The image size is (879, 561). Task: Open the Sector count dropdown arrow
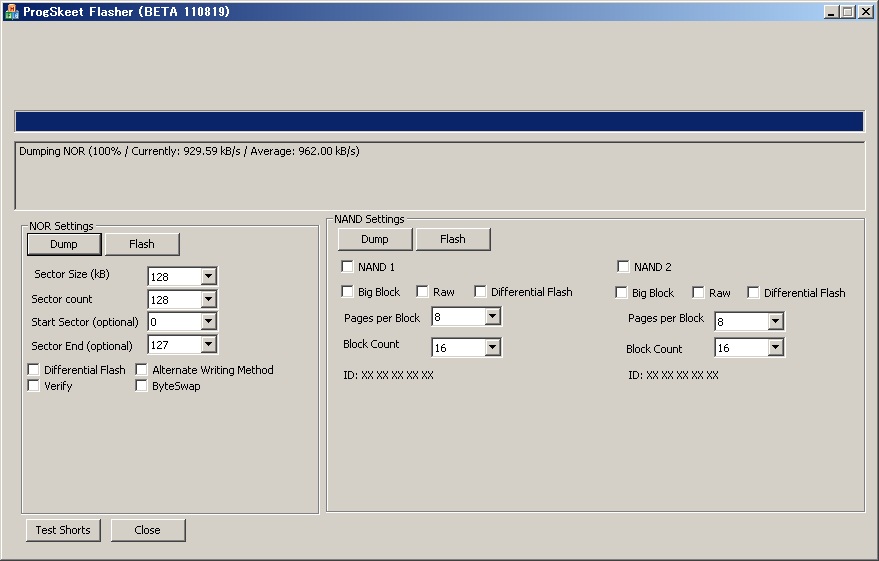pyautogui.click(x=209, y=299)
